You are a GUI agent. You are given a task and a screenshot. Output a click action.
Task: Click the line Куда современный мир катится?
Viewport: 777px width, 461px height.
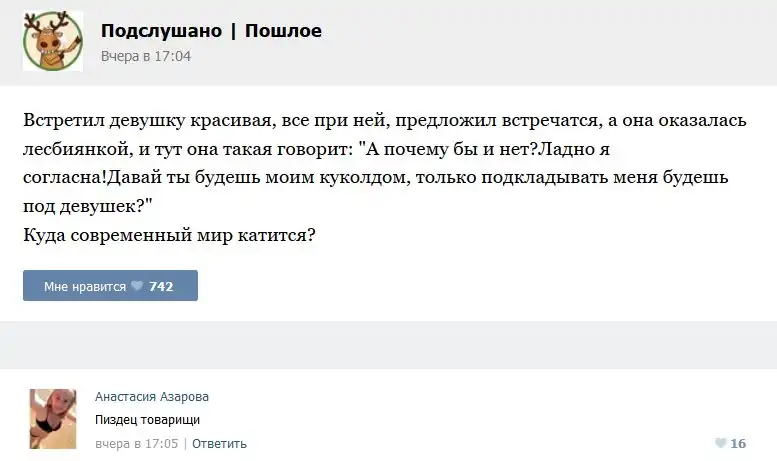point(169,236)
